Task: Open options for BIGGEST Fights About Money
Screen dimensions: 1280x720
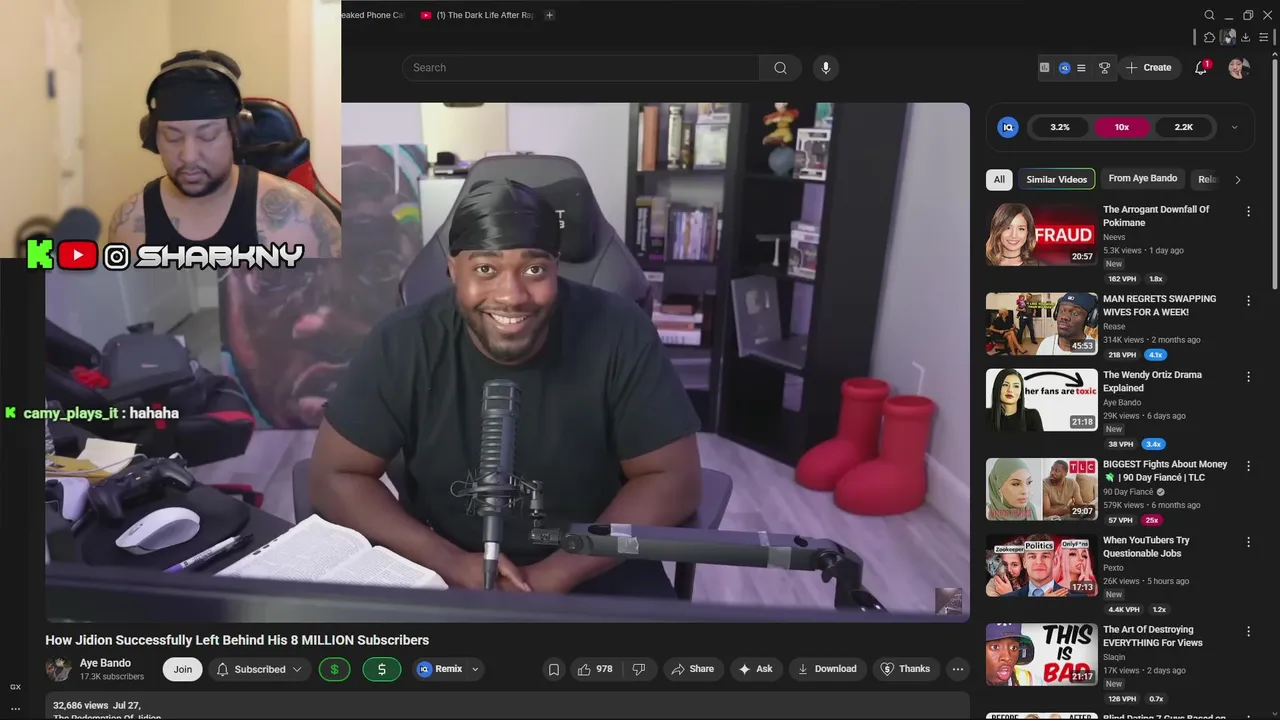Action: pyautogui.click(x=1248, y=466)
